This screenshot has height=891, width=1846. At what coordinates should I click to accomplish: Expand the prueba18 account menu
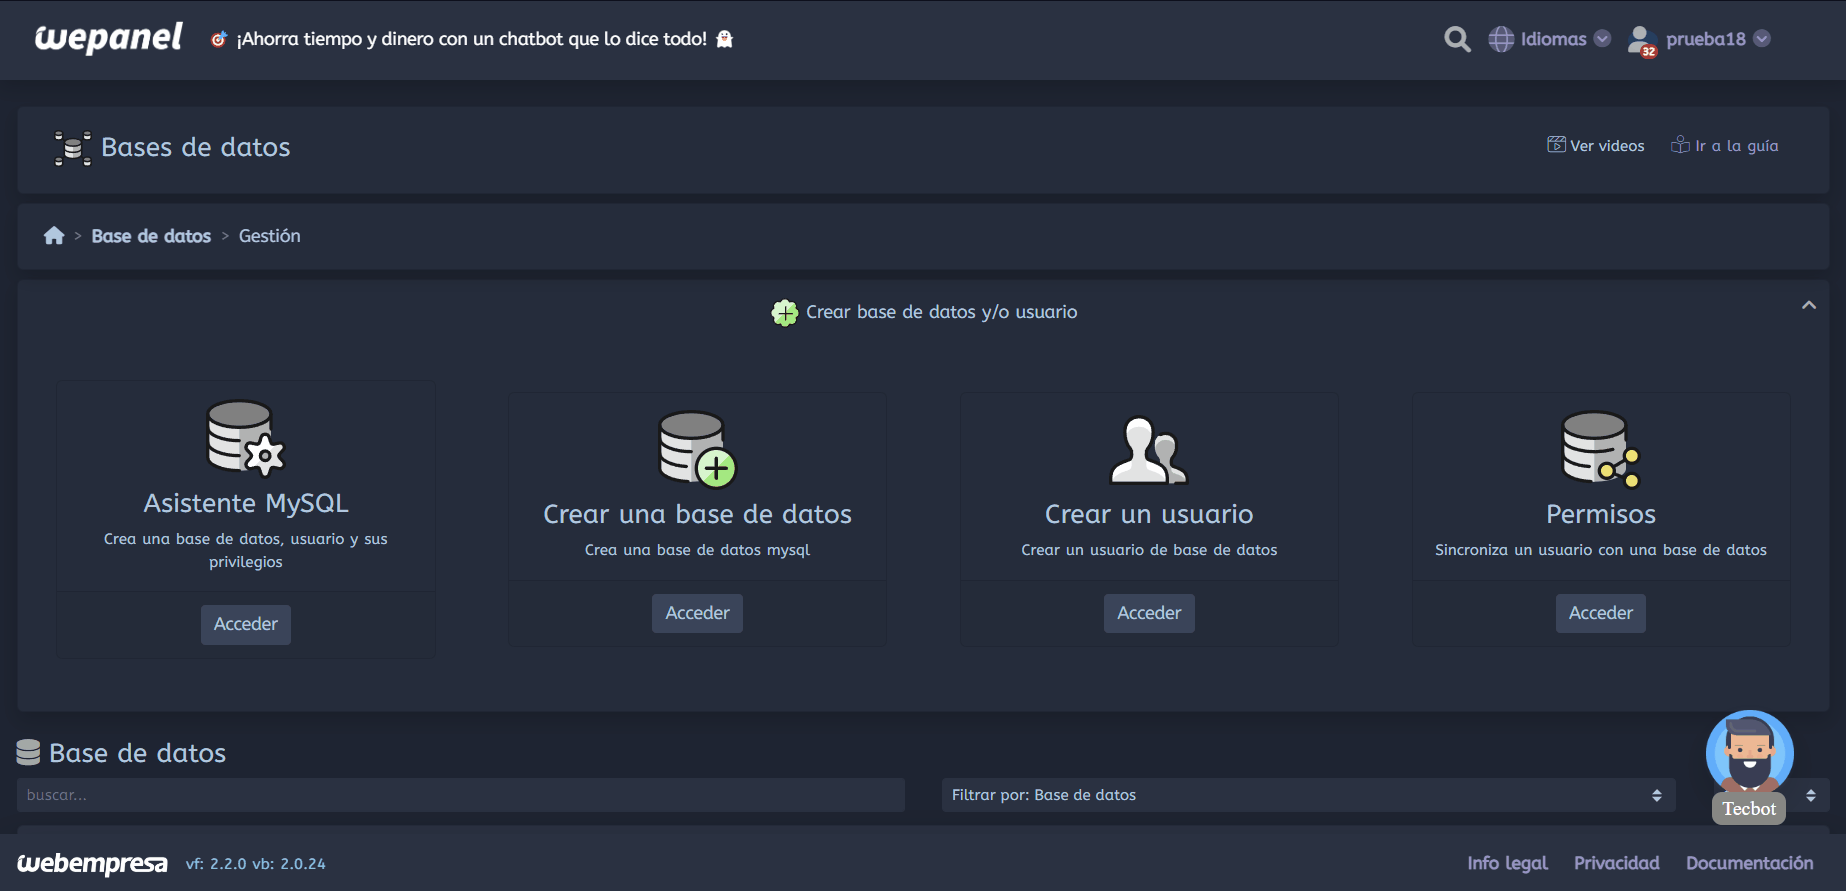click(x=1717, y=39)
